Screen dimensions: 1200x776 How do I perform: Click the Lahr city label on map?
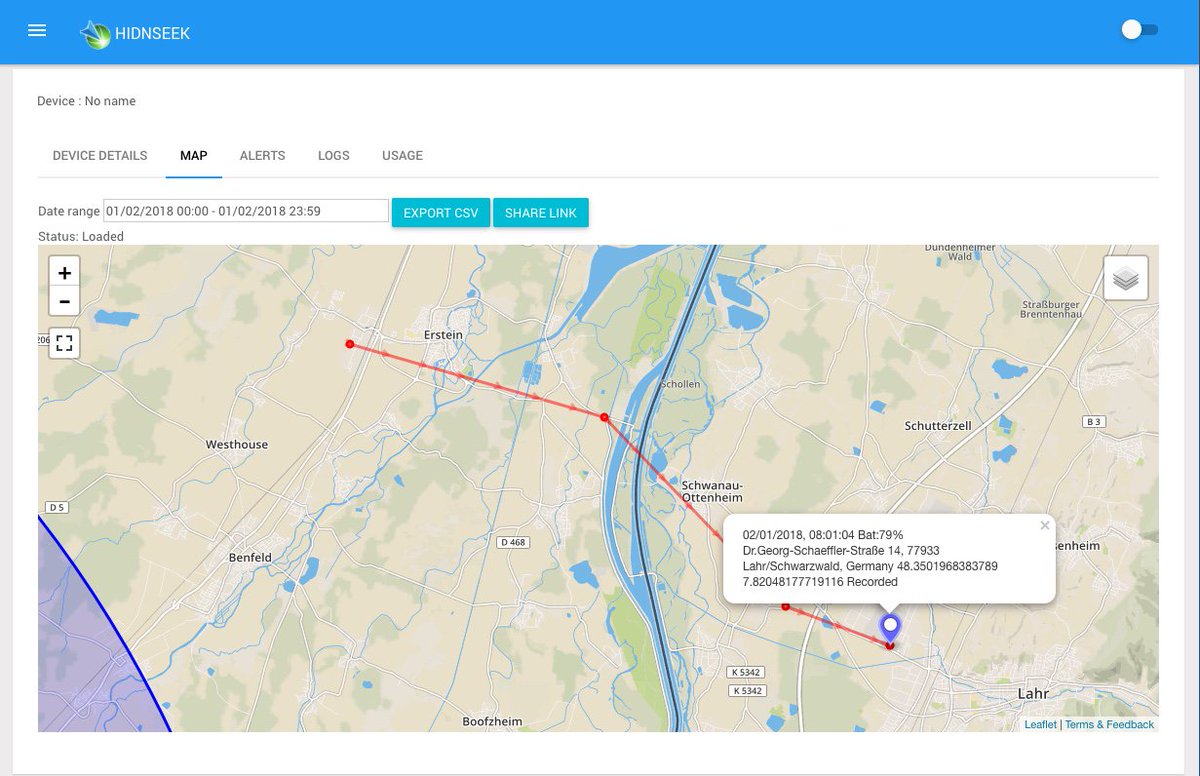tap(1032, 693)
